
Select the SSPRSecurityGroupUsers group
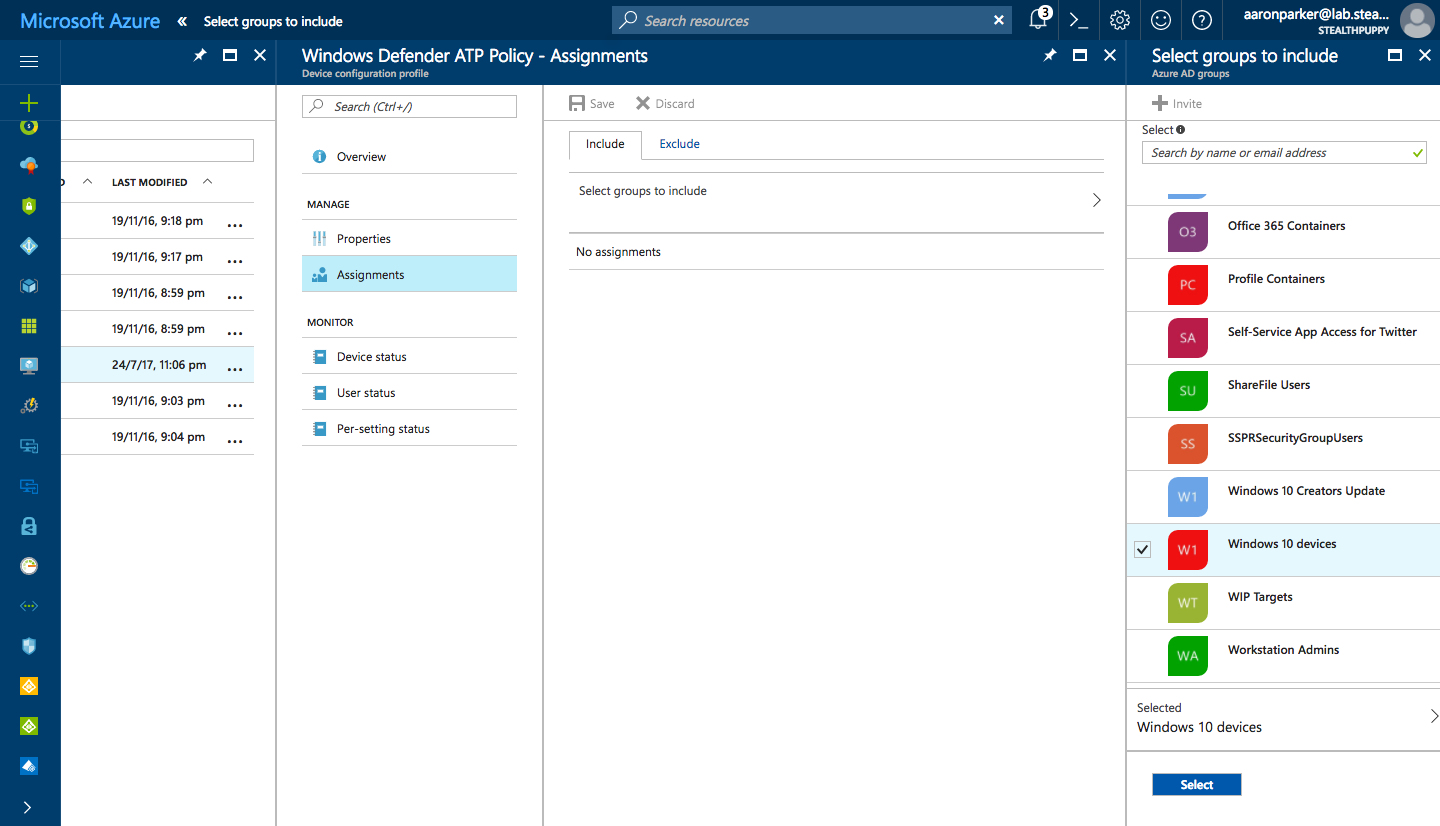(x=1283, y=444)
